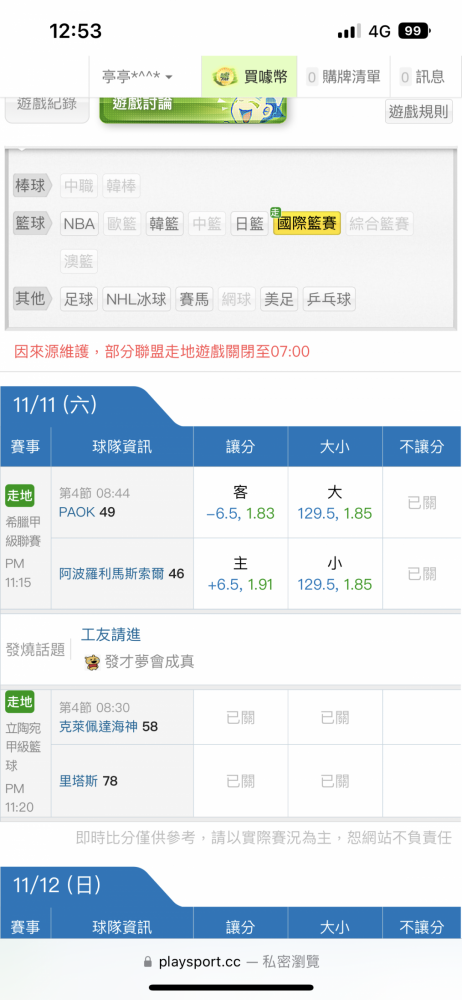Select the 賽馬 category

click(195, 299)
